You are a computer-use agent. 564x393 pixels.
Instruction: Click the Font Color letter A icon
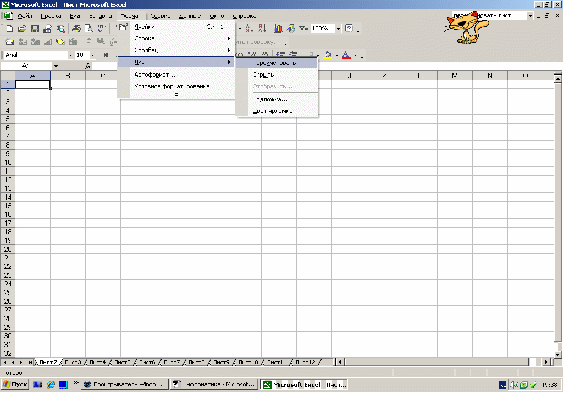(x=346, y=55)
